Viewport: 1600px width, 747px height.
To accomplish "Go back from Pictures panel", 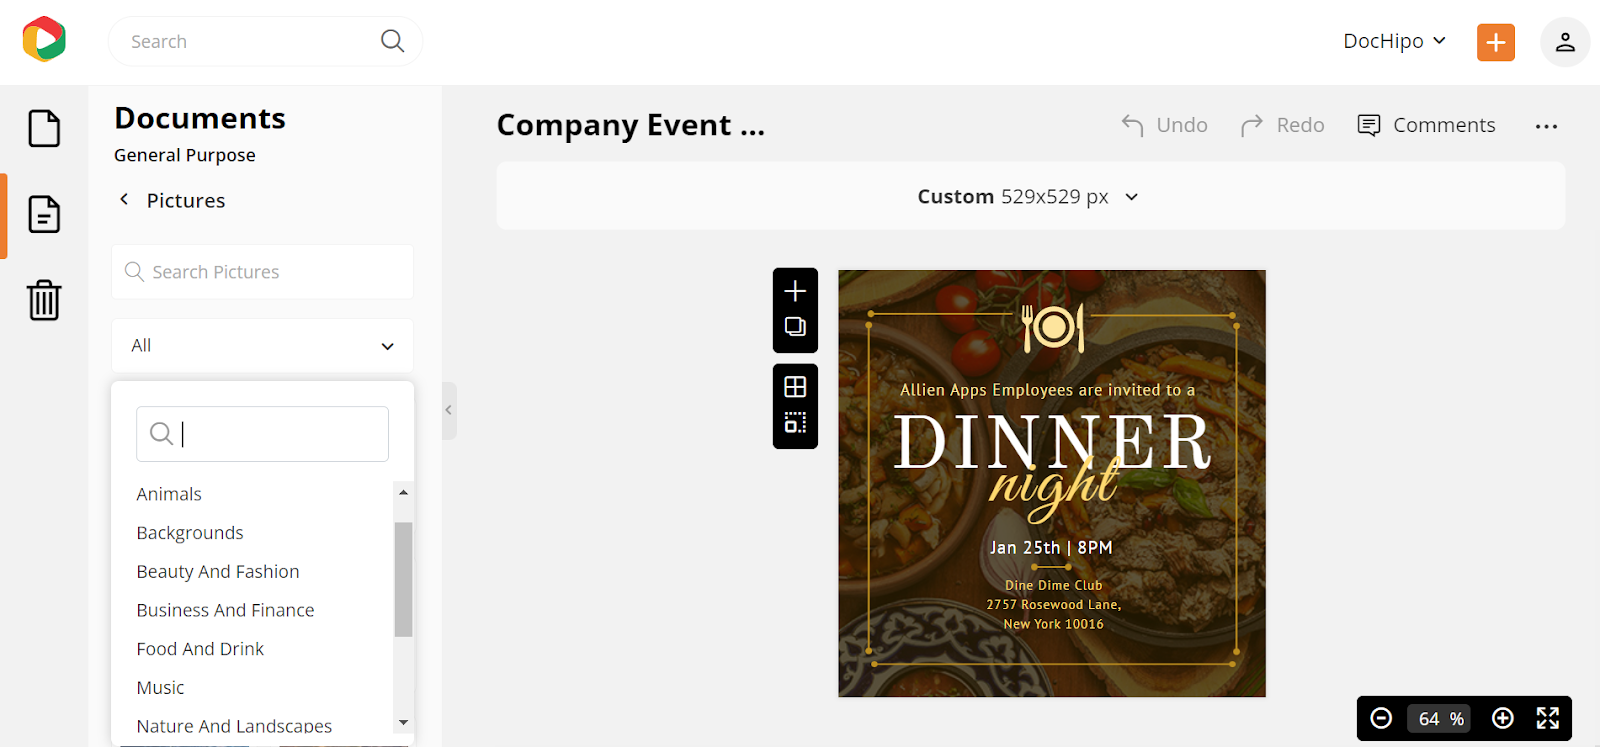I will tap(124, 199).
